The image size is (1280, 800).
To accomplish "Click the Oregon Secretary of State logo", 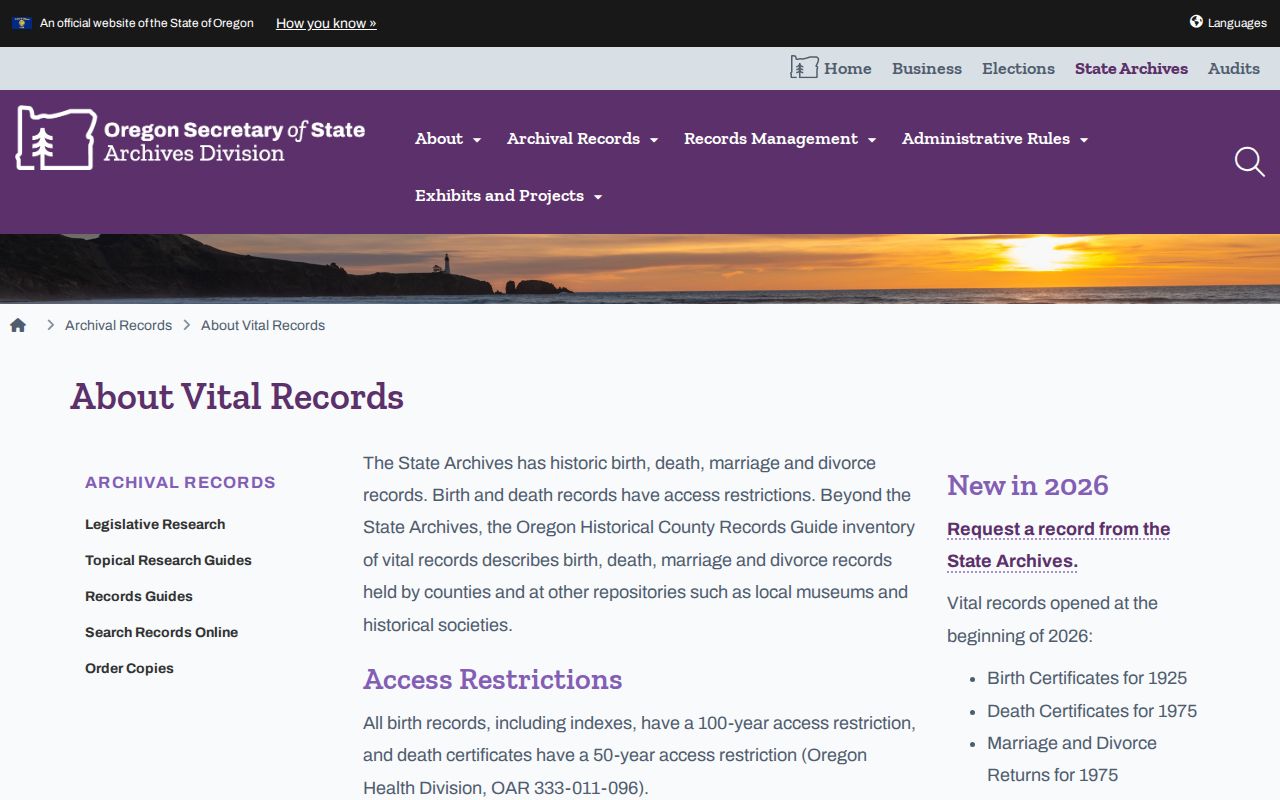I will (x=190, y=138).
